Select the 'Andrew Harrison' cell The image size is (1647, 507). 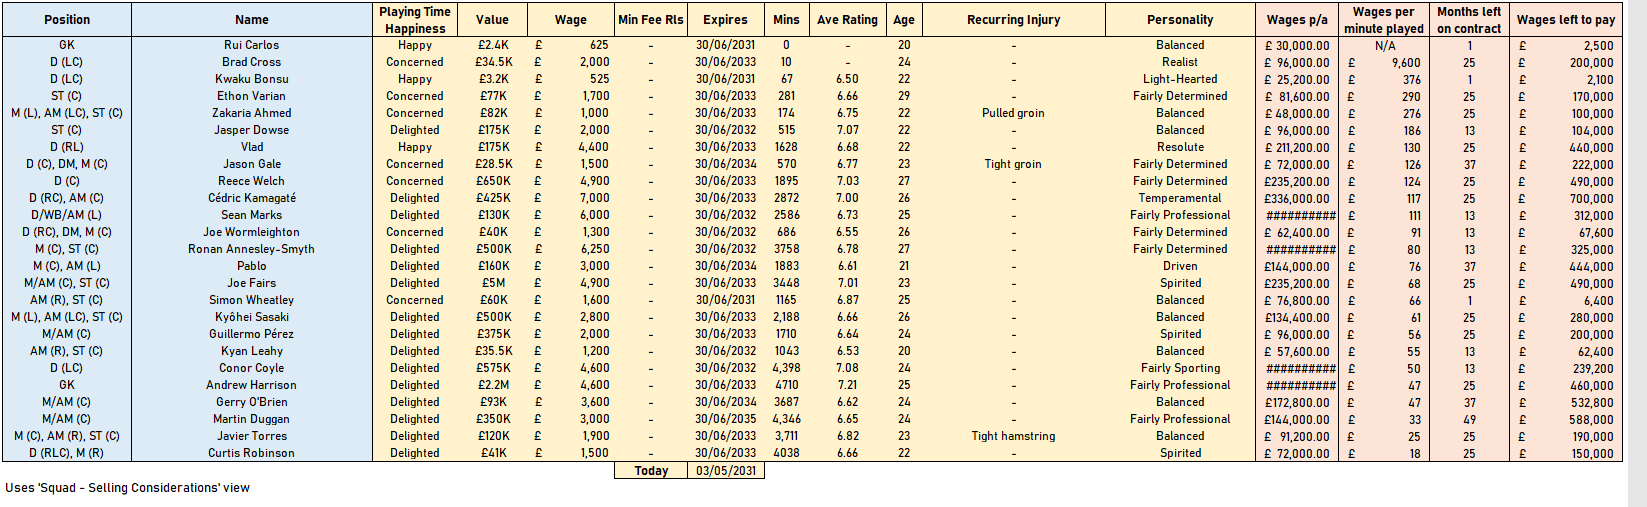pyautogui.click(x=252, y=385)
